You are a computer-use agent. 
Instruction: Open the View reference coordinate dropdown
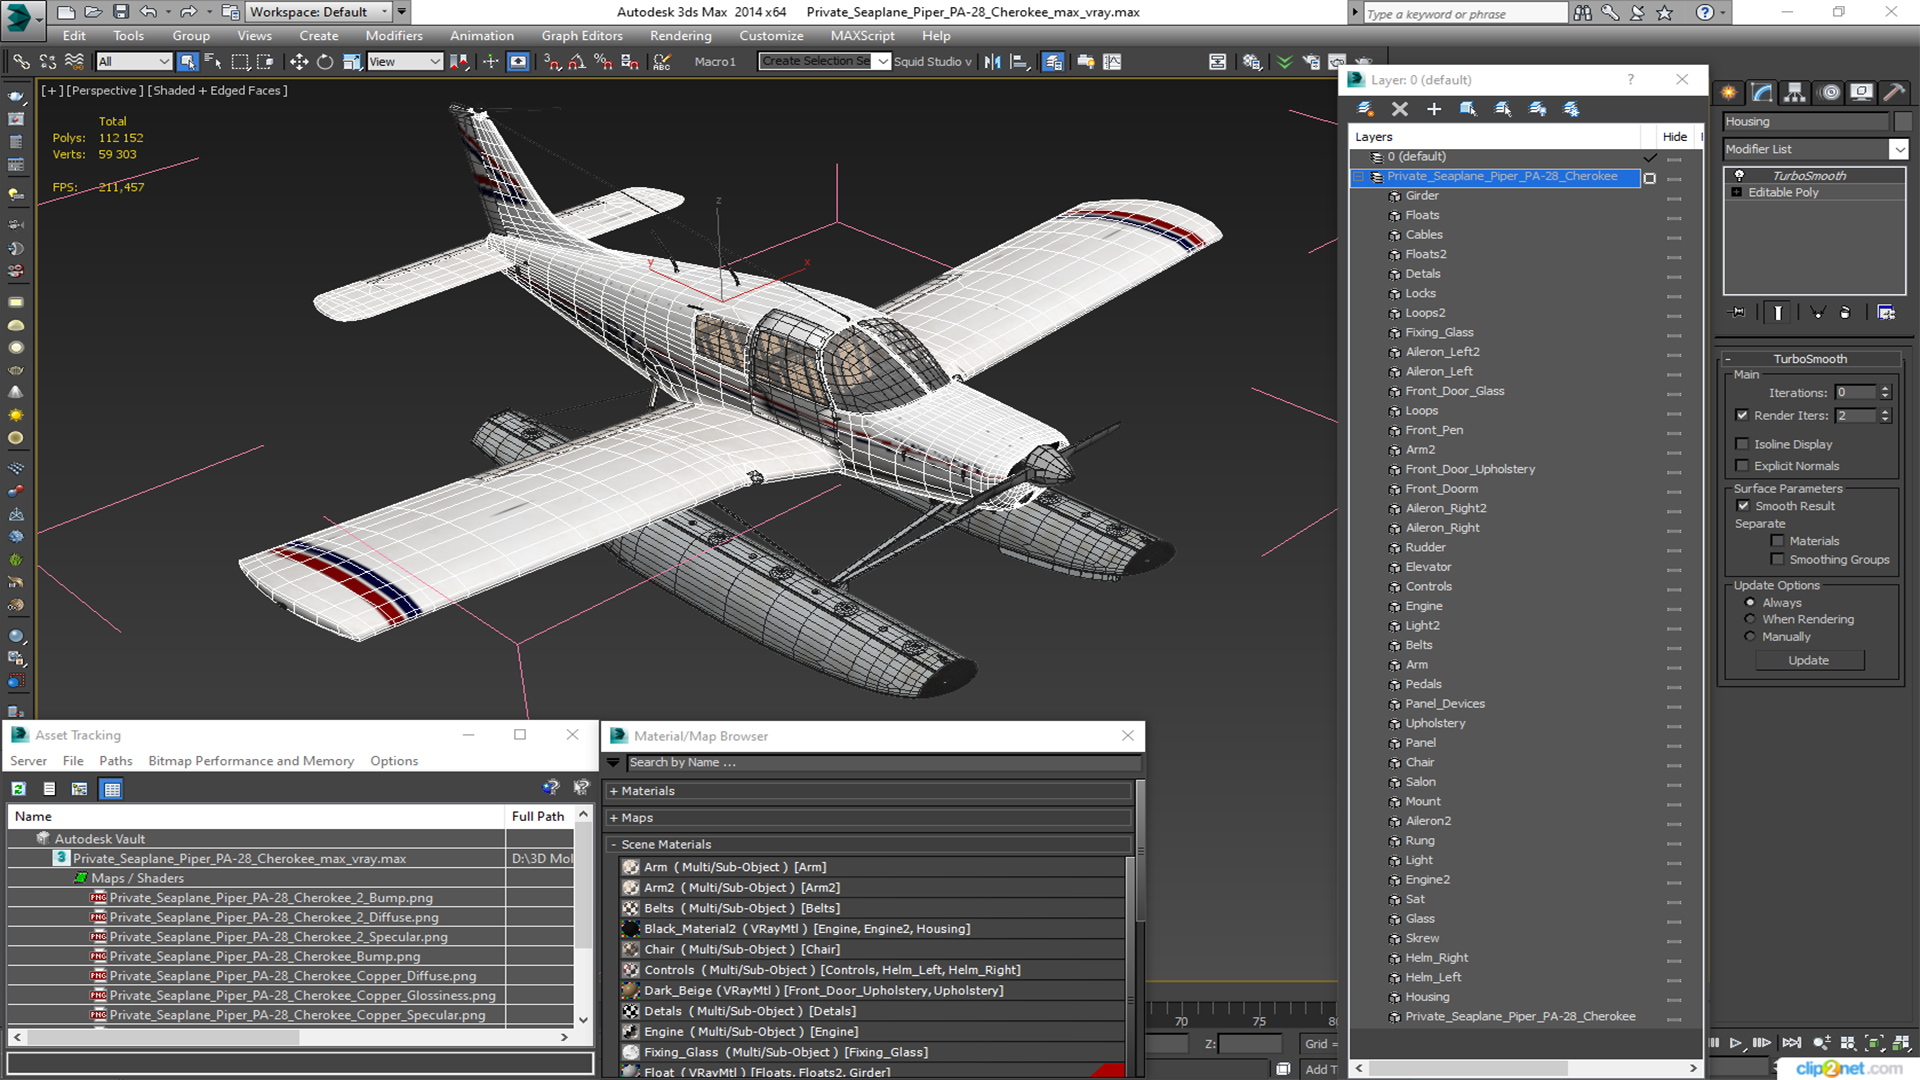pyautogui.click(x=405, y=62)
